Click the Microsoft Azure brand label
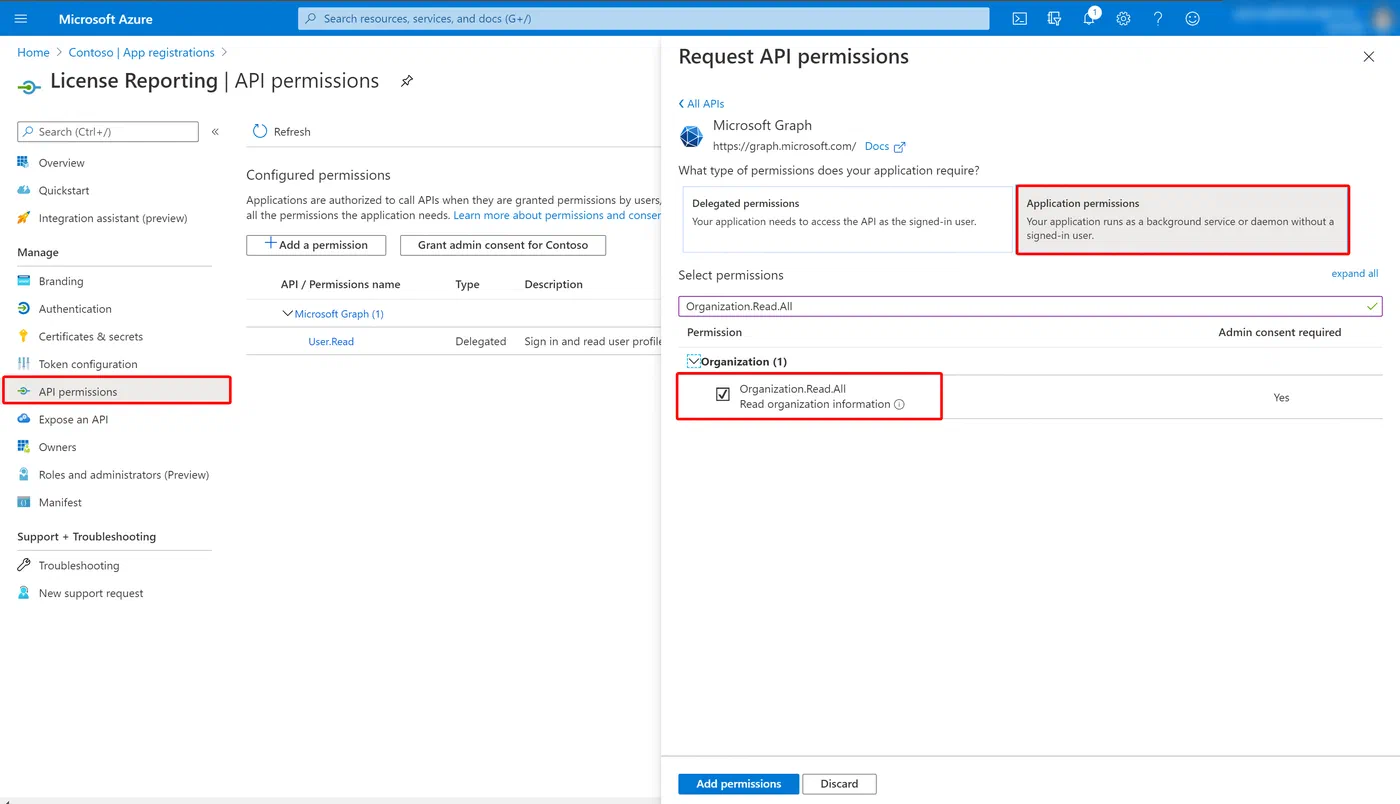Viewport: 1400px width, 804px height. click(106, 19)
